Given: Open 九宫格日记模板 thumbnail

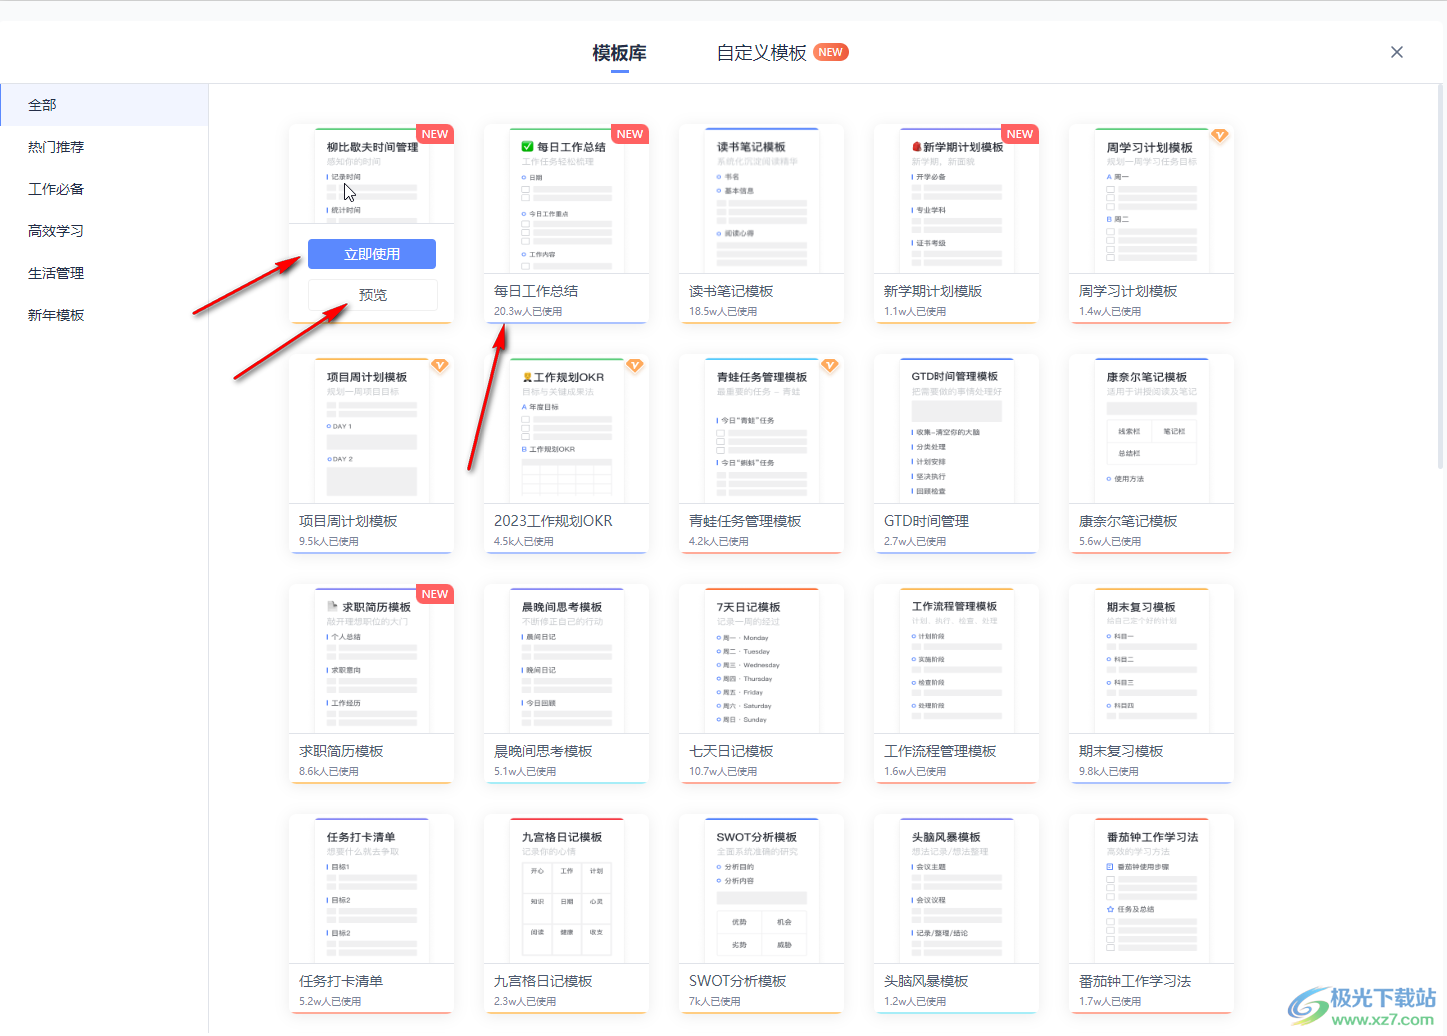Looking at the screenshot, I should 566,889.
